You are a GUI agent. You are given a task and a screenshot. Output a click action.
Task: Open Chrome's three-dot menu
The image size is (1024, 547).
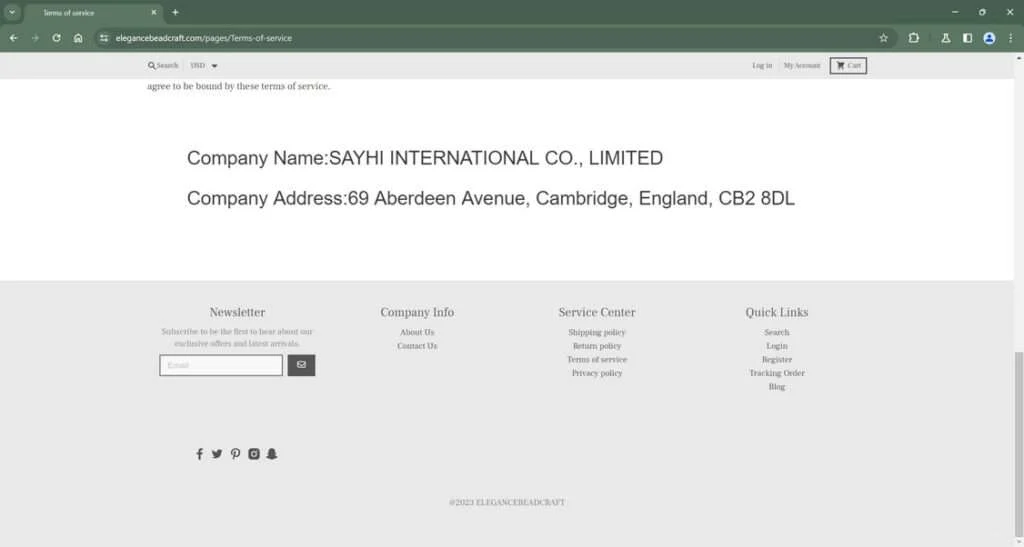point(1010,38)
